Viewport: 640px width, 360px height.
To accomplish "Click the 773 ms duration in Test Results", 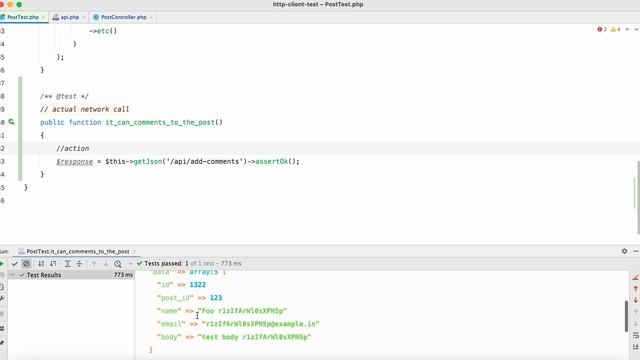I will (123, 275).
